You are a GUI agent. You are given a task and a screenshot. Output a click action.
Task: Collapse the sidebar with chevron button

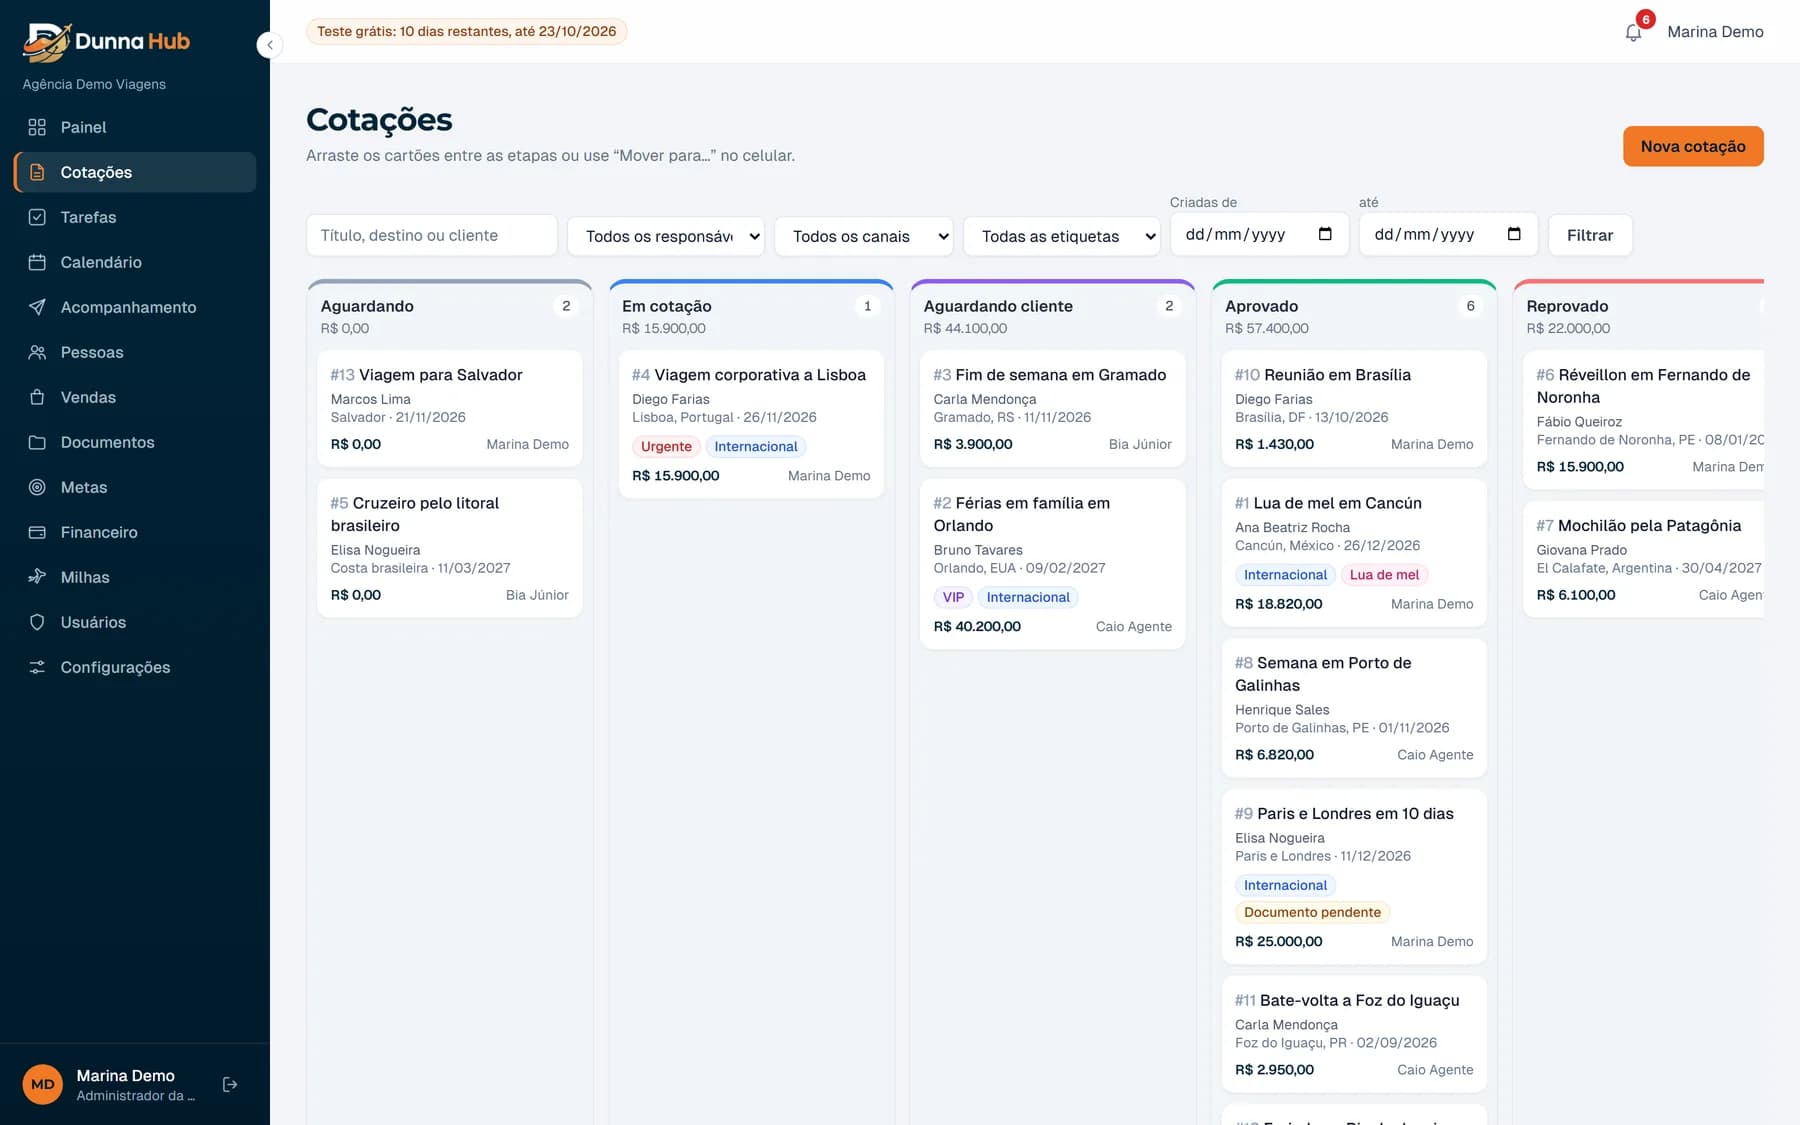point(269,45)
